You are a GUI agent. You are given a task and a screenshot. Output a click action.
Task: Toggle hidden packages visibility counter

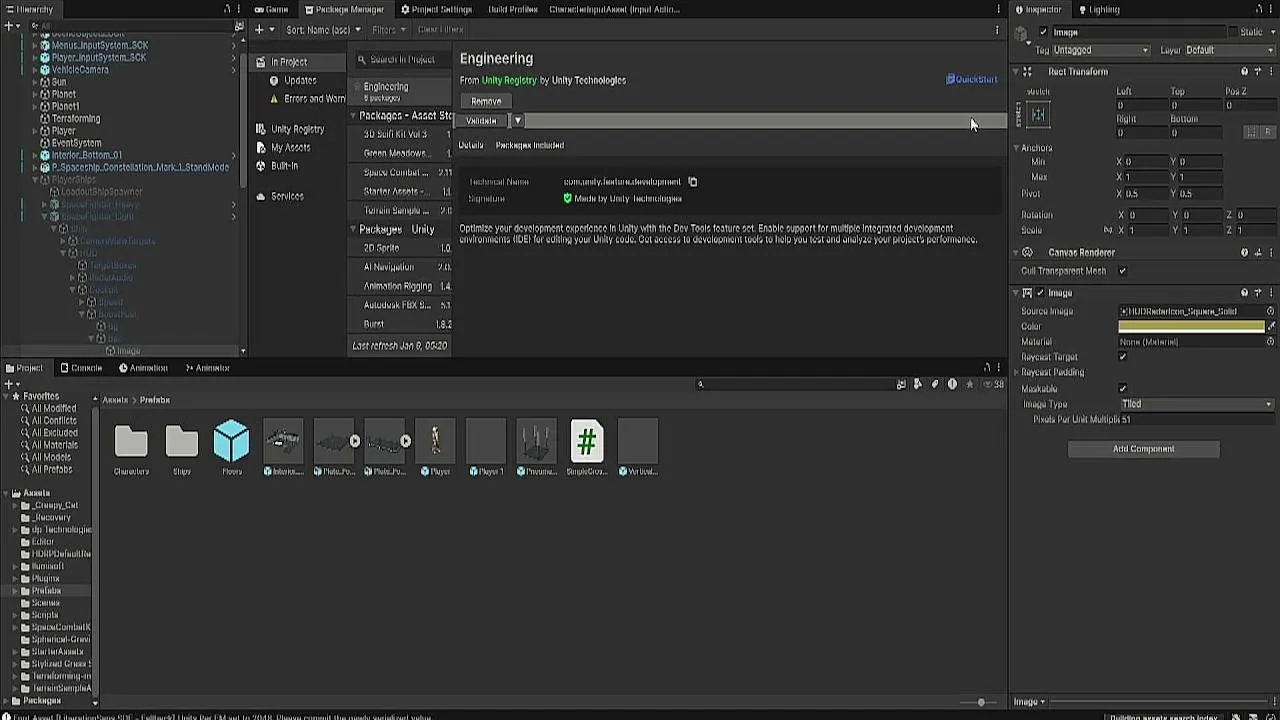(994, 384)
